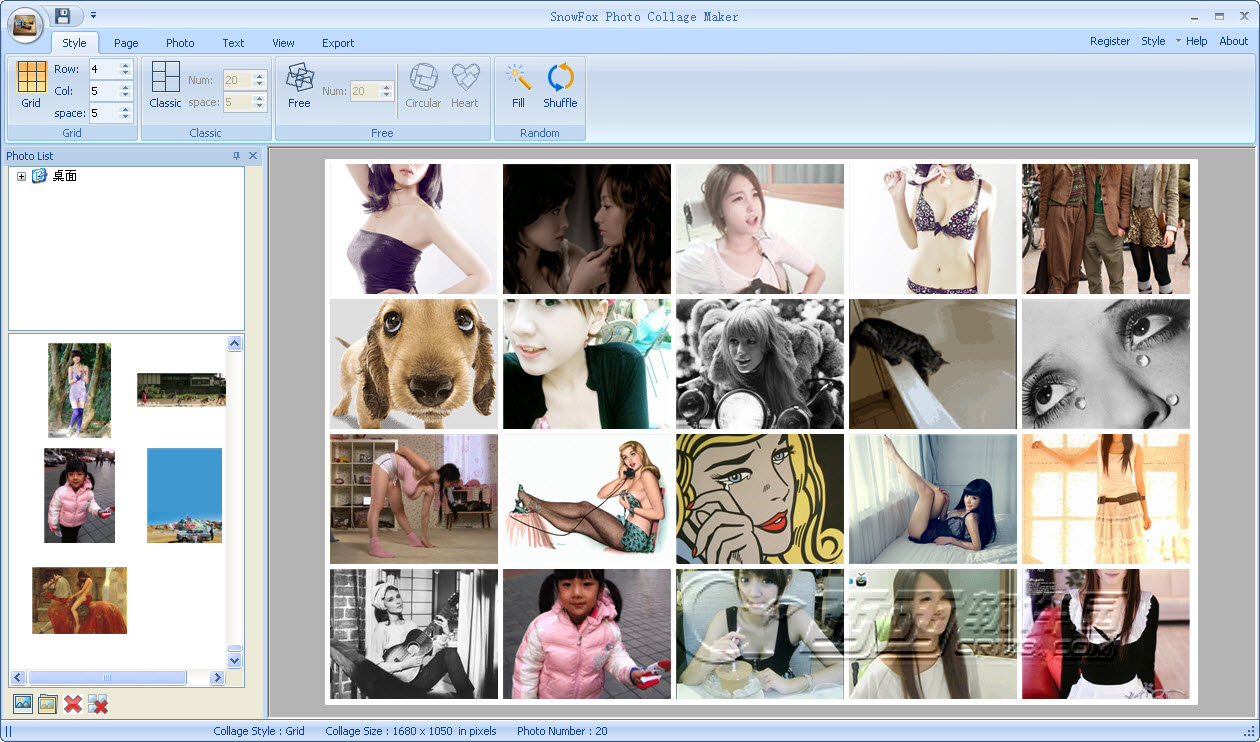Open the About link

click(1233, 41)
